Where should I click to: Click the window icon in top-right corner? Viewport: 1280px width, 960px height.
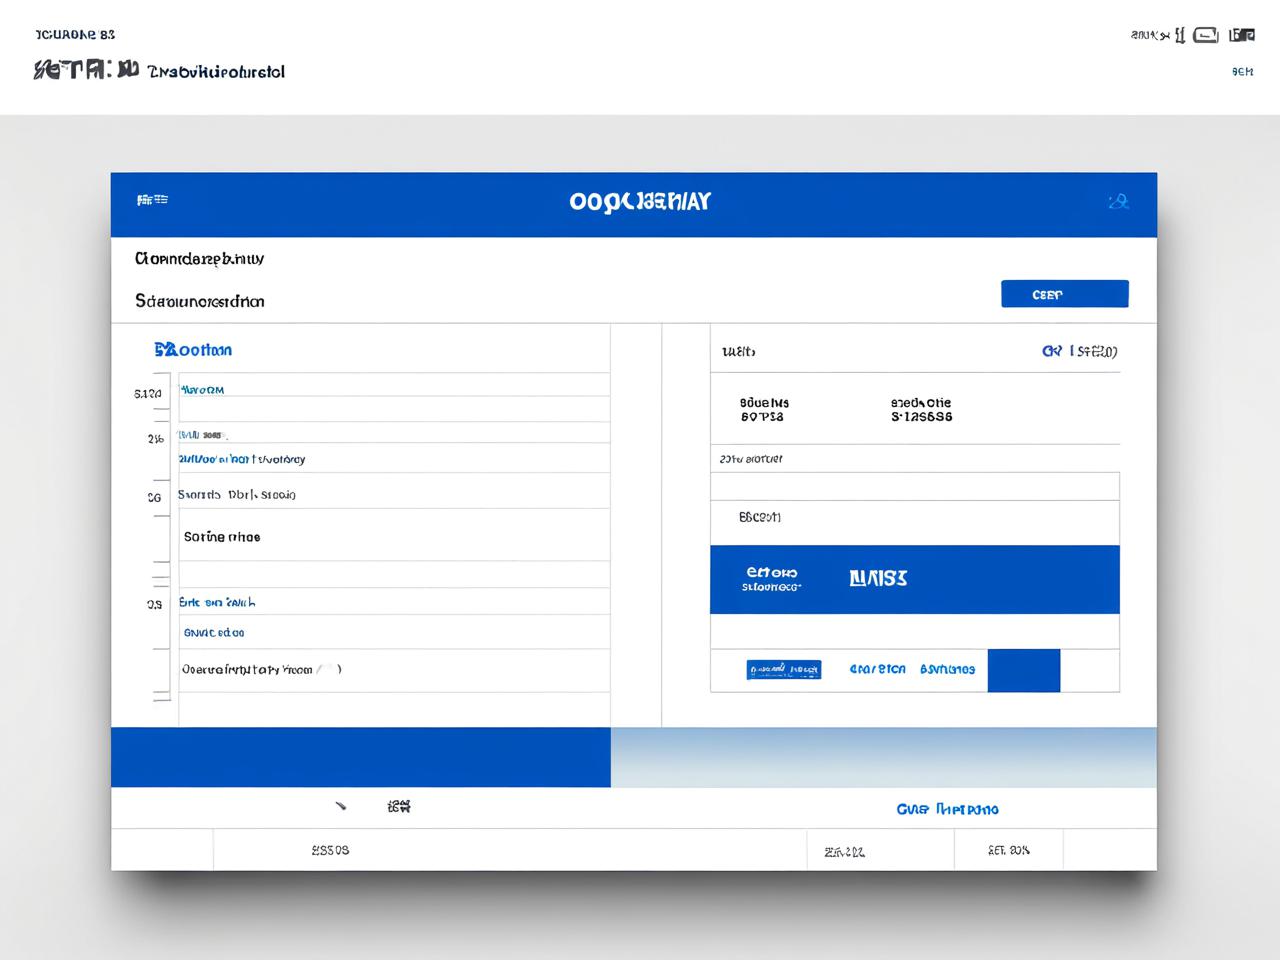click(1241, 35)
